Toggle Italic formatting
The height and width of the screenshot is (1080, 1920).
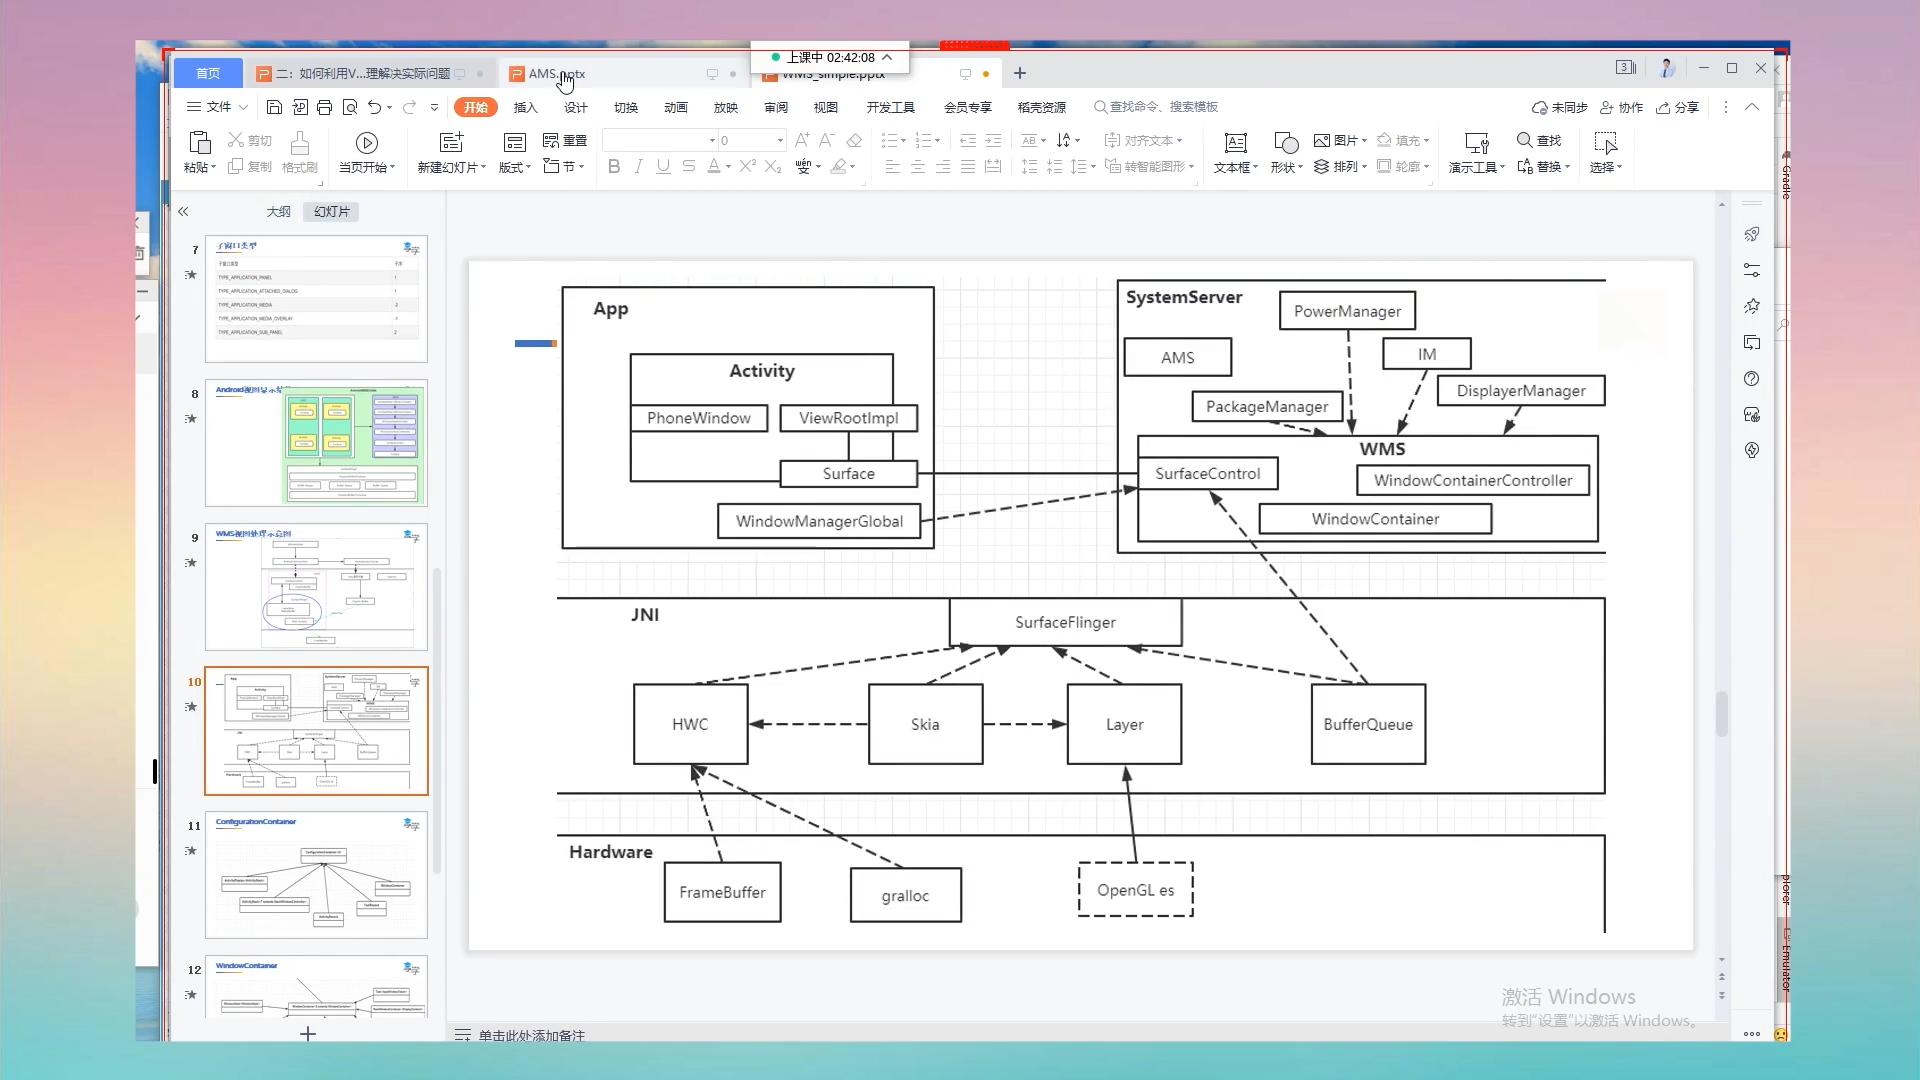click(x=638, y=167)
